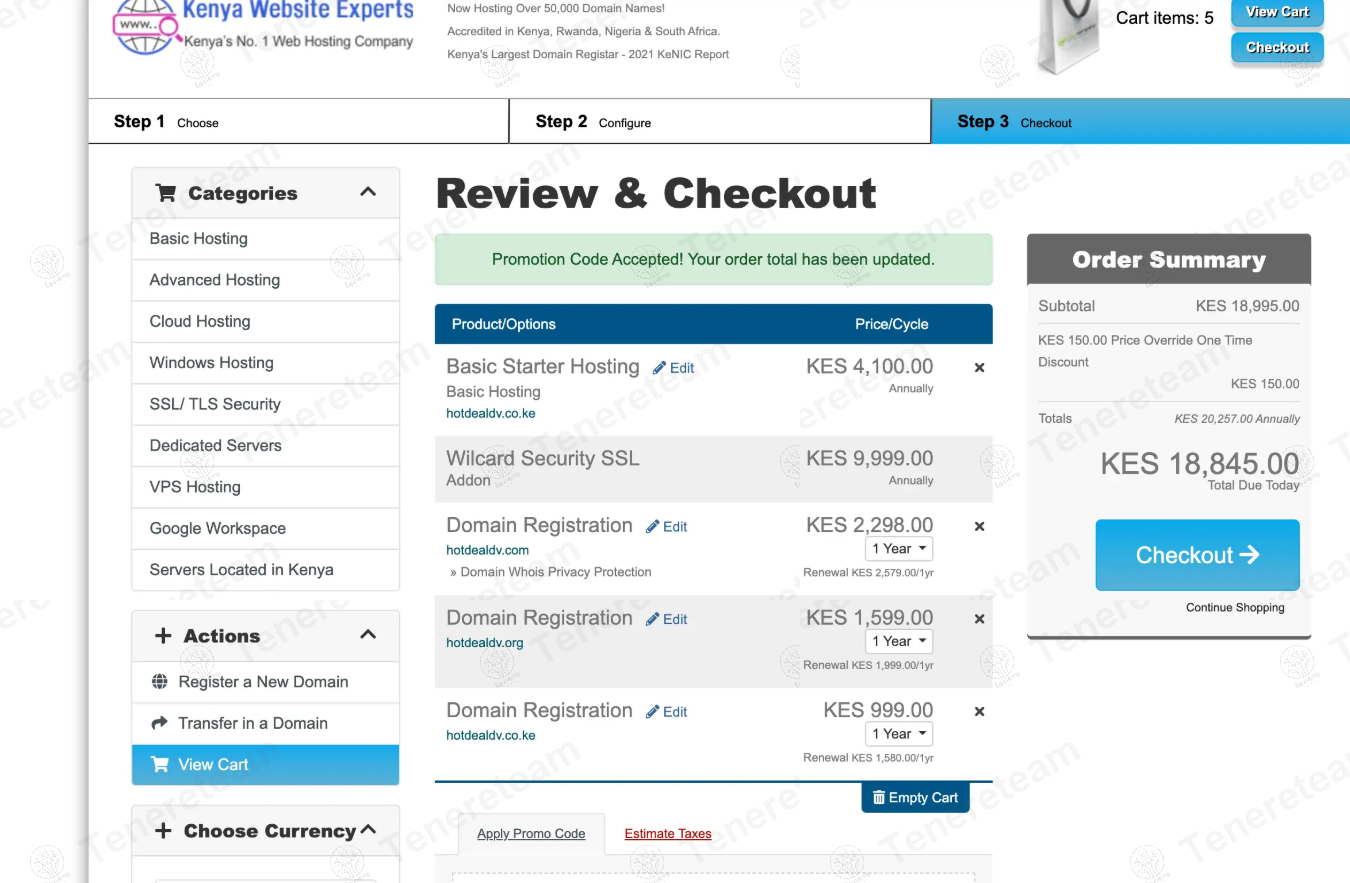The height and width of the screenshot is (883, 1350).
Task: Switch to Estimate Taxes tab
Action: coord(668,834)
